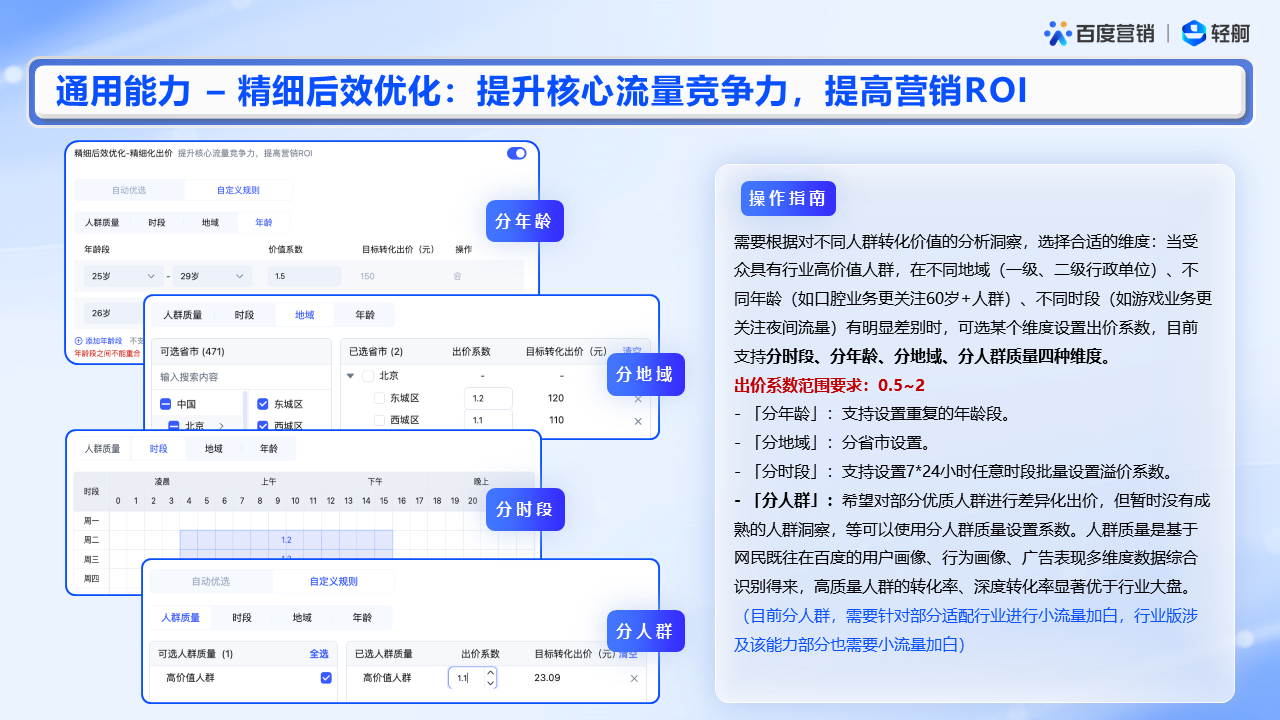This screenshot has height=720, width=1280.
Task: Open the 时段 tab in the age panel
Action: point(157,222)
